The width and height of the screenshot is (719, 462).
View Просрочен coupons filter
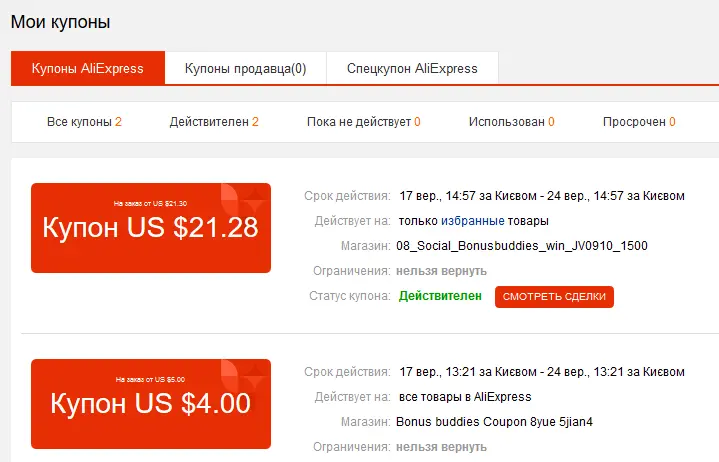pos(639,122)
